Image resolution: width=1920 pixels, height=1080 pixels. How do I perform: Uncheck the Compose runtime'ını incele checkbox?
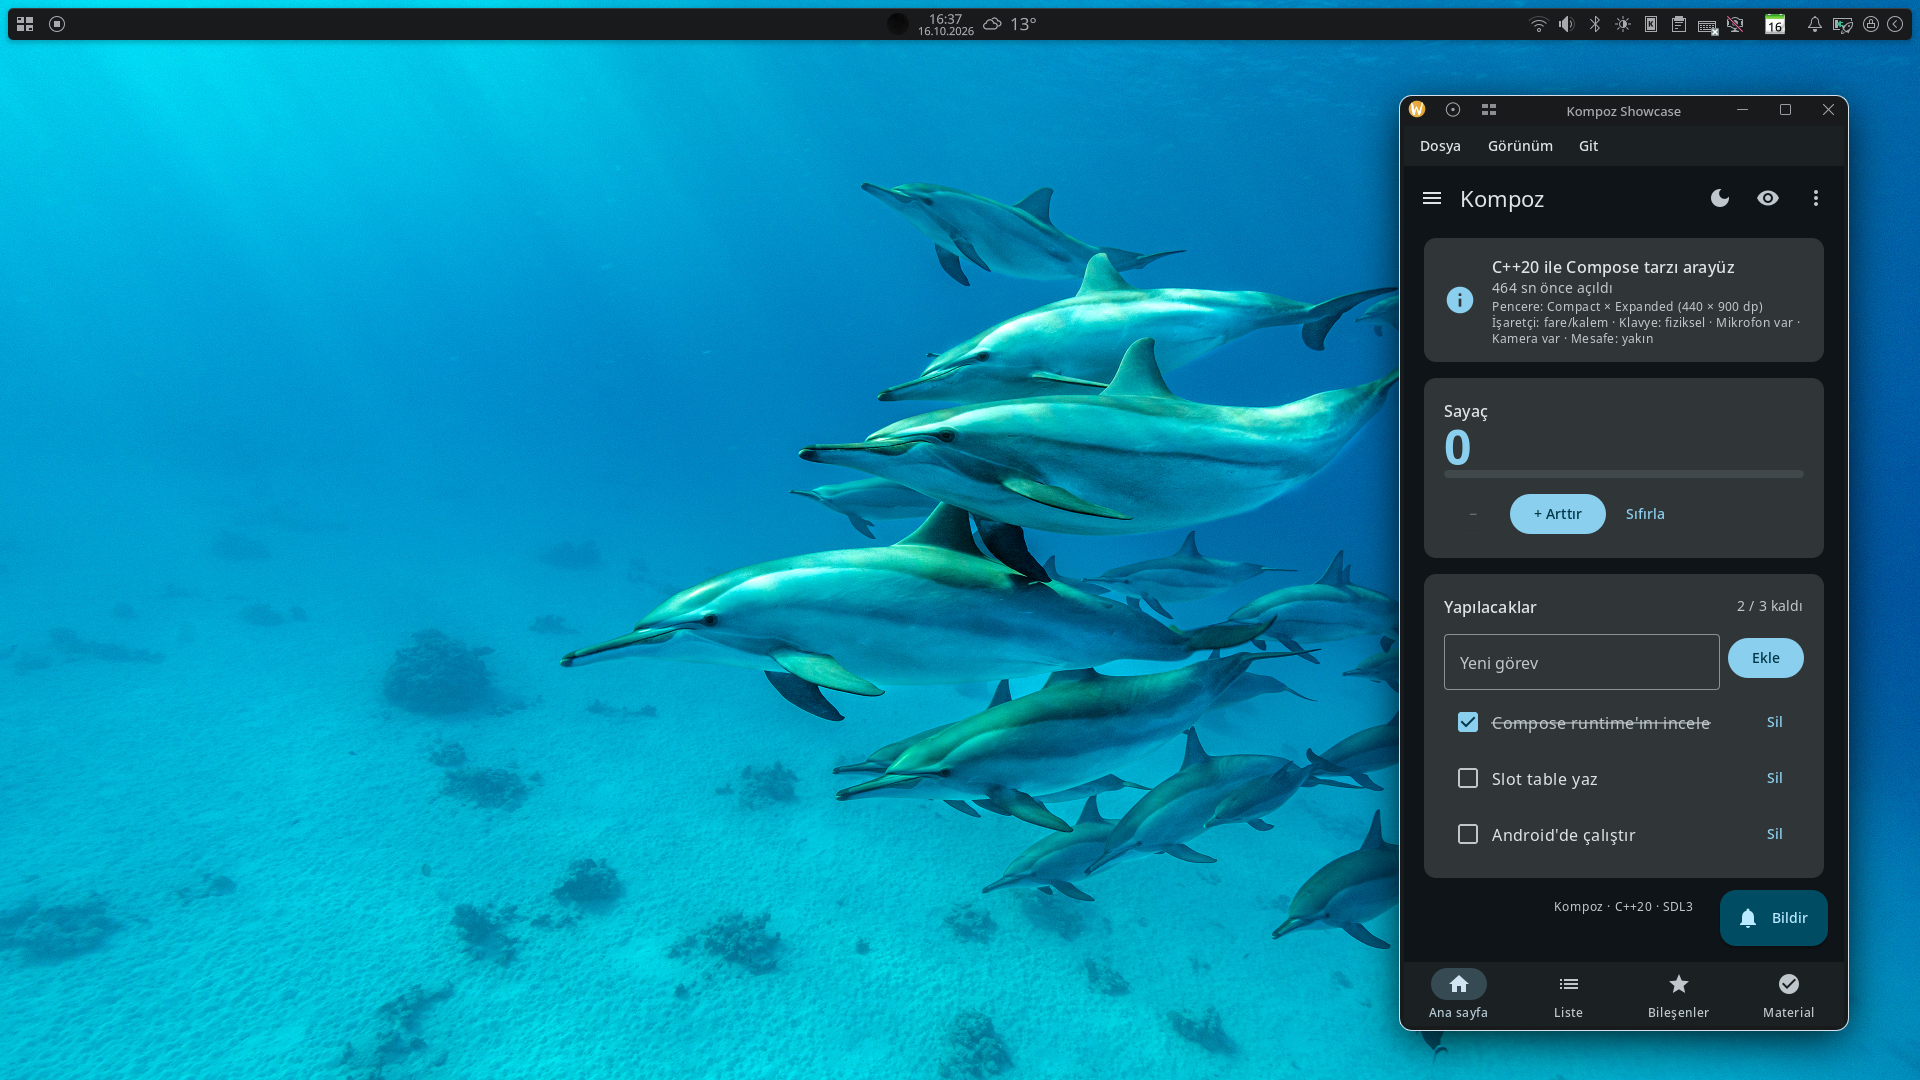pos(1468,722)
